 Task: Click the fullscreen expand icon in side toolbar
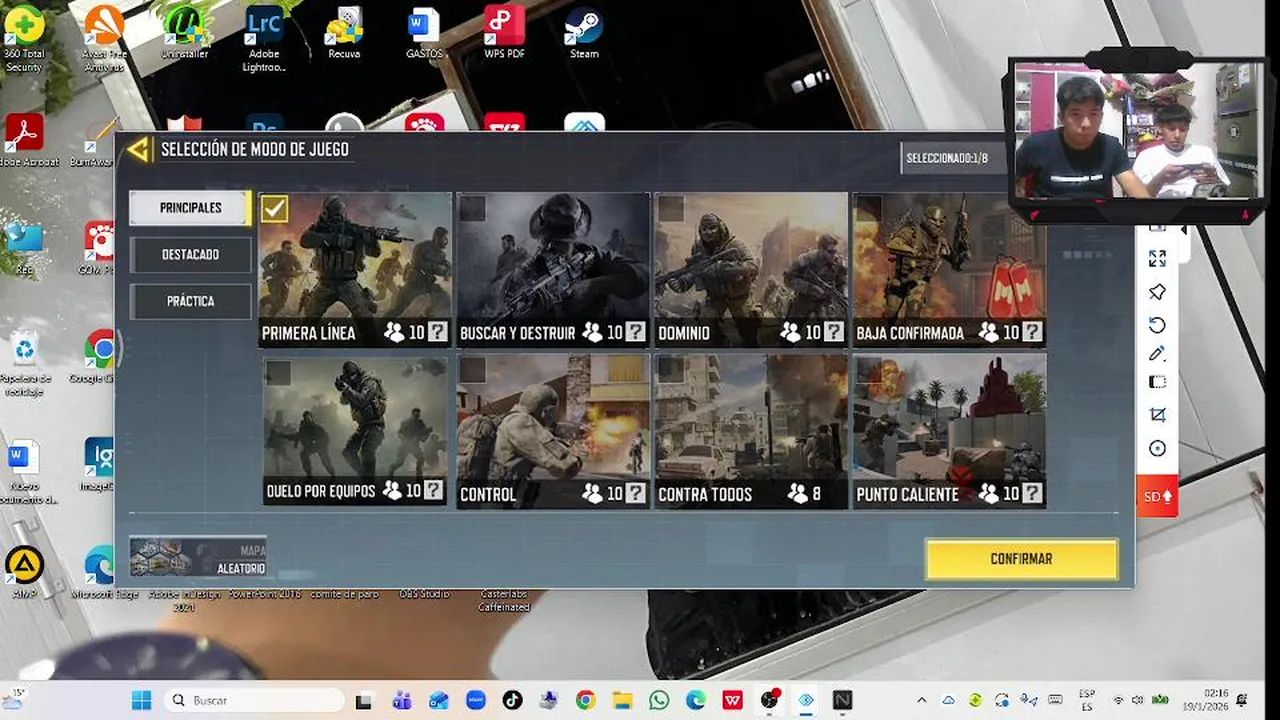pos(1157,259)
